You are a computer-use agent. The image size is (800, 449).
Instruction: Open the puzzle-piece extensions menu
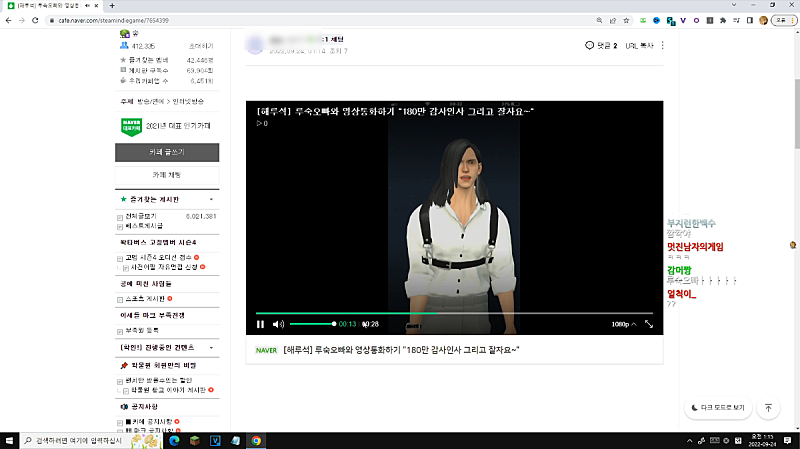(723, 20)
